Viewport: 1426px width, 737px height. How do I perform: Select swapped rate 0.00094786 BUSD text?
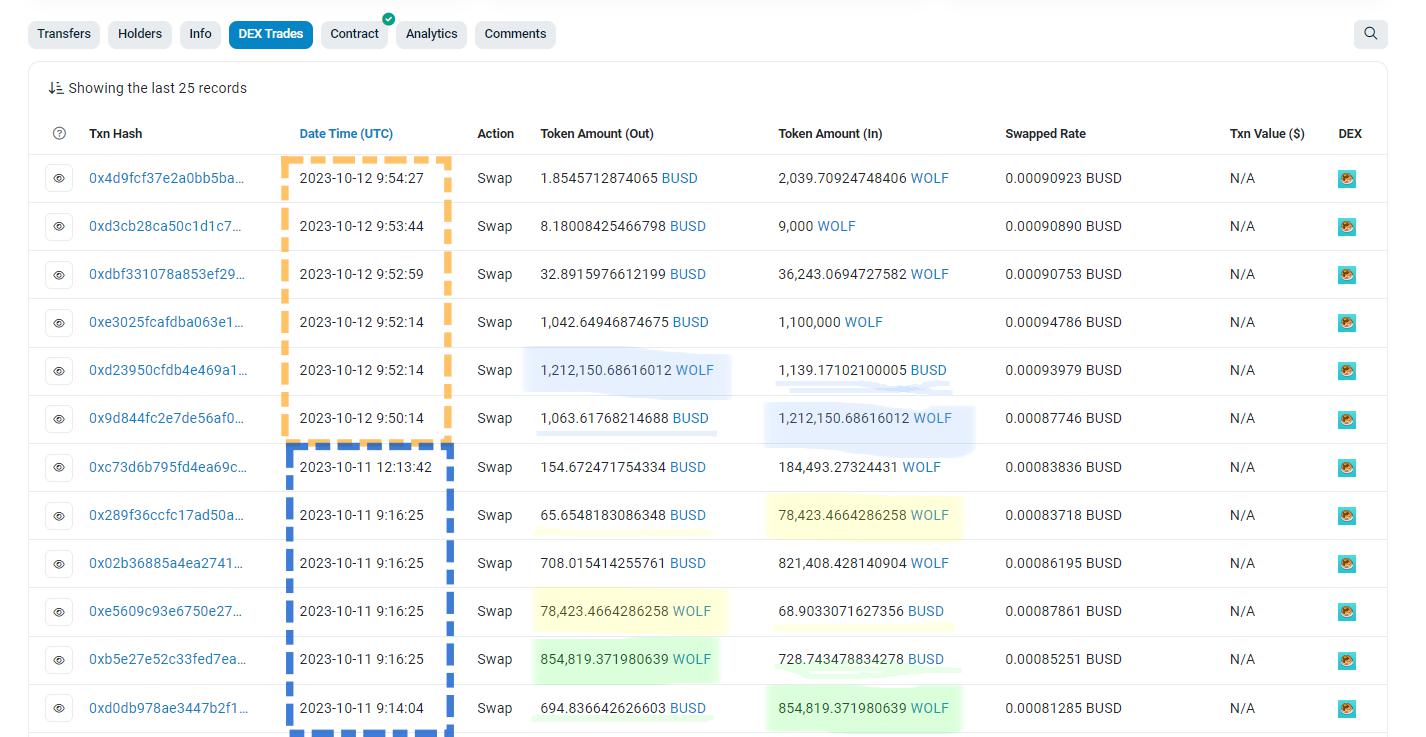point(1063,322)
